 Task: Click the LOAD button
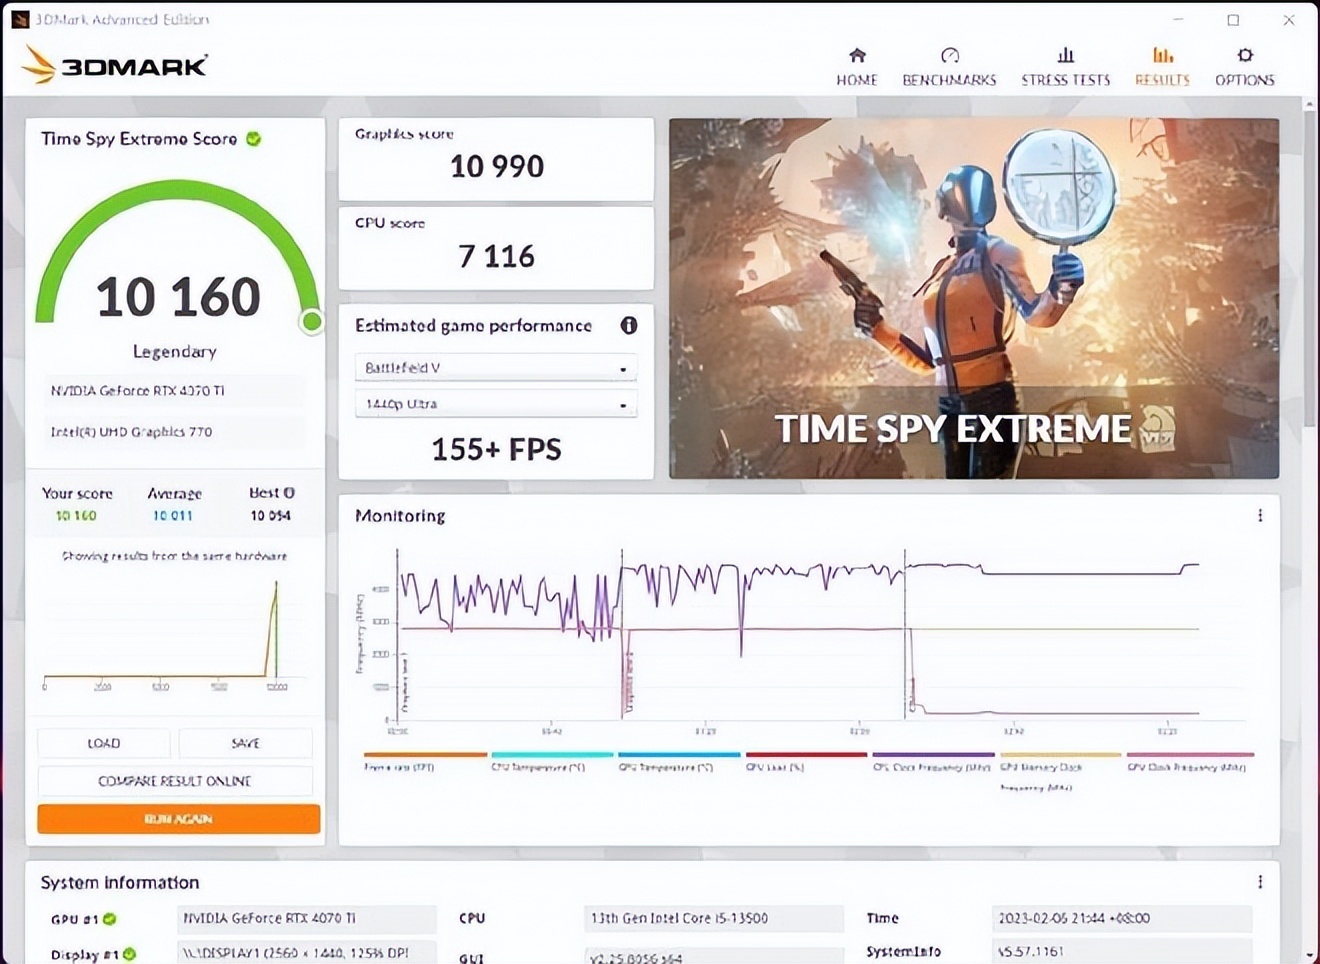click(104, 743)
